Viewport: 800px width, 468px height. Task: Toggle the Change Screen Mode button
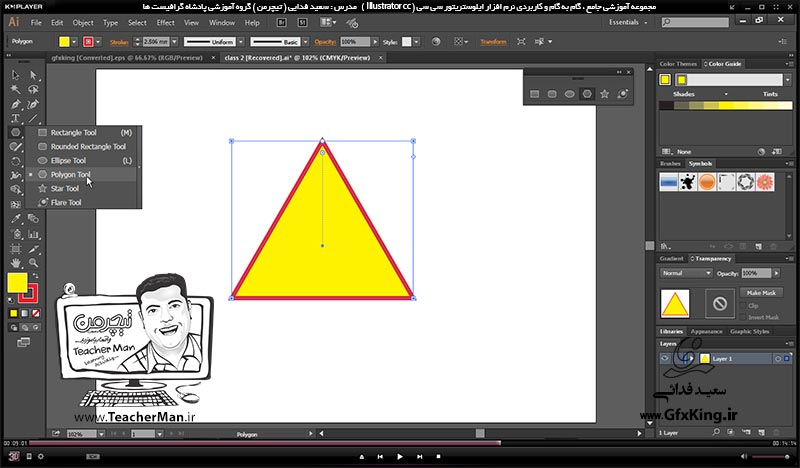point(23,342)
